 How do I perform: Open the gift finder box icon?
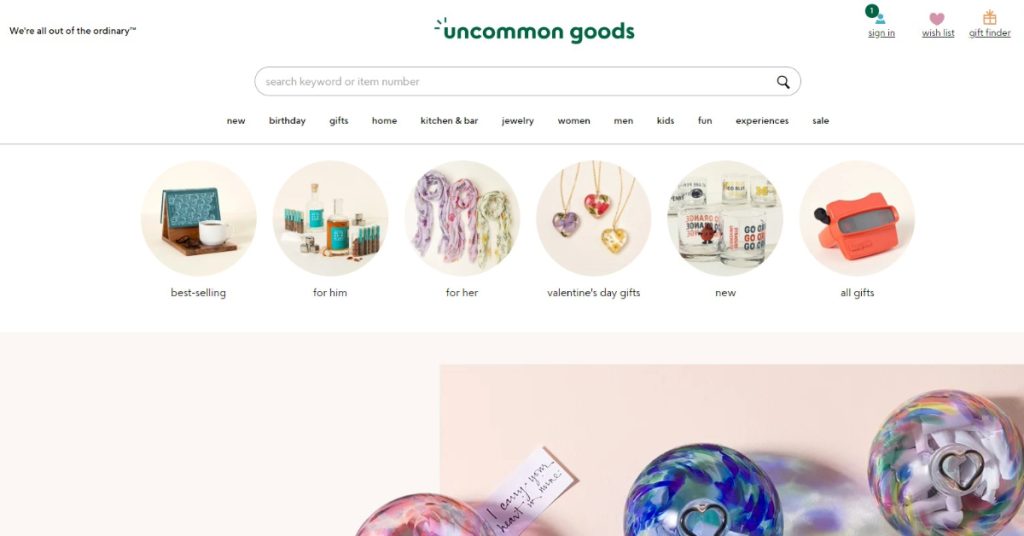pyautogui.click(x=989, y=18)
